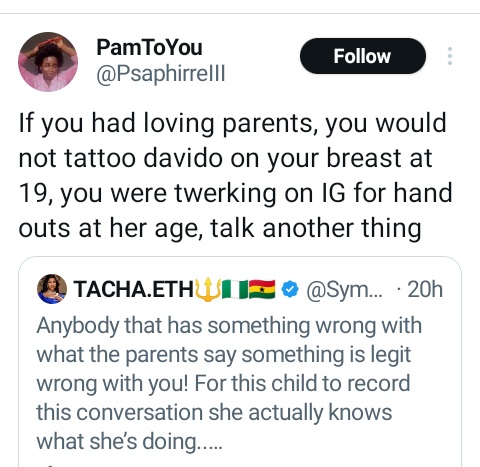Click the word 'davido' in the tweet

[x=183, y=158]
